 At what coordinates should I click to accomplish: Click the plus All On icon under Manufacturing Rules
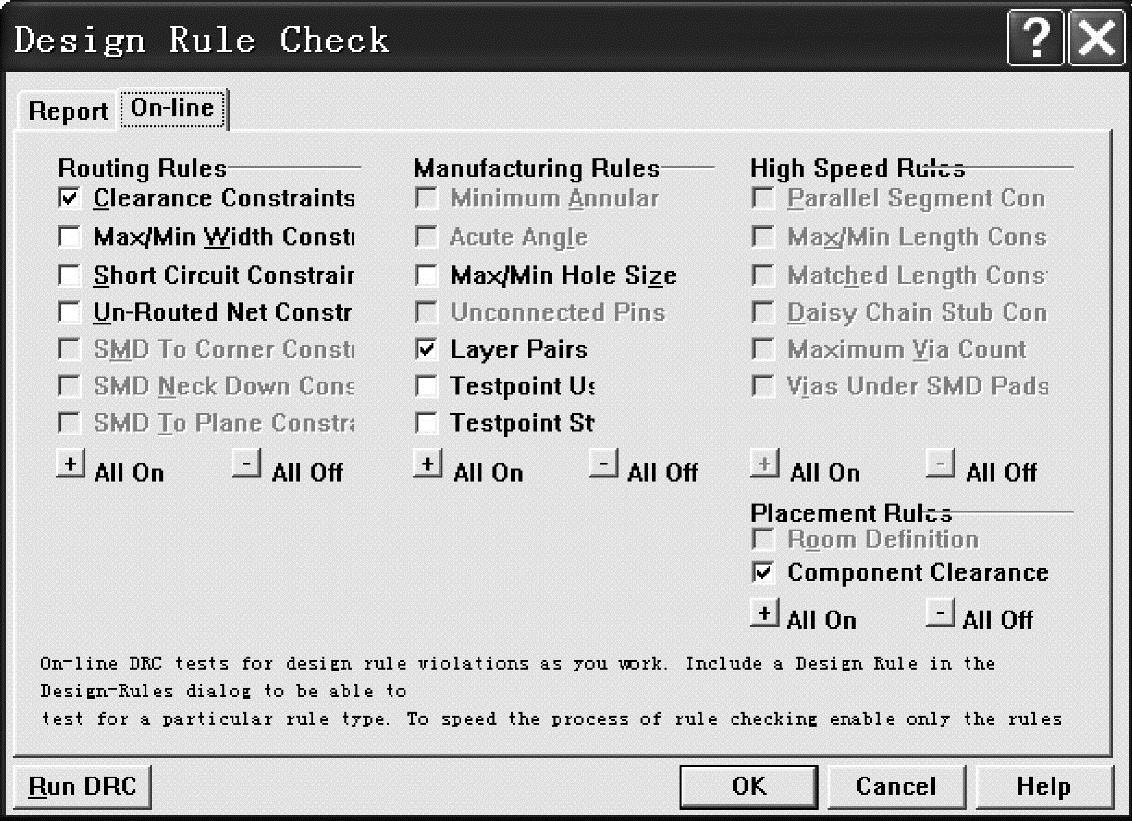(427, 464)
